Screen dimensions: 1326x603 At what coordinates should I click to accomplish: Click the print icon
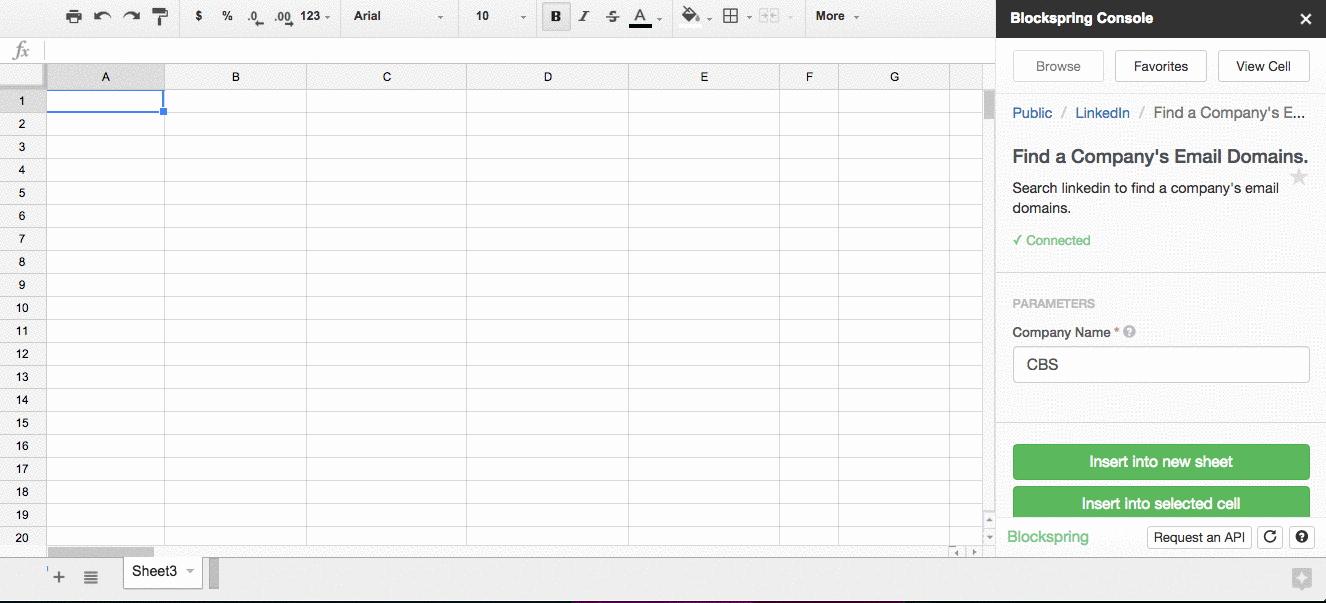74,16
